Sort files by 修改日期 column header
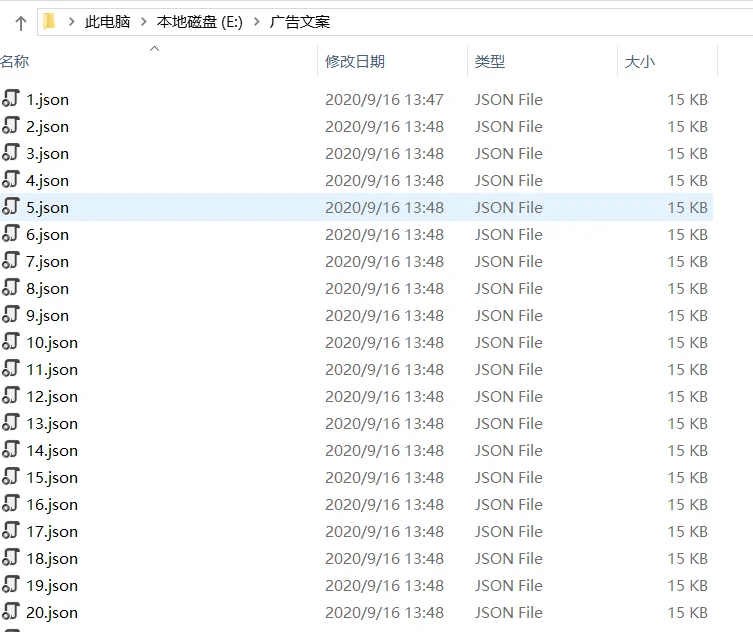Image resolution: width=753 pixels, height=632 pixels. click(355, 61)
